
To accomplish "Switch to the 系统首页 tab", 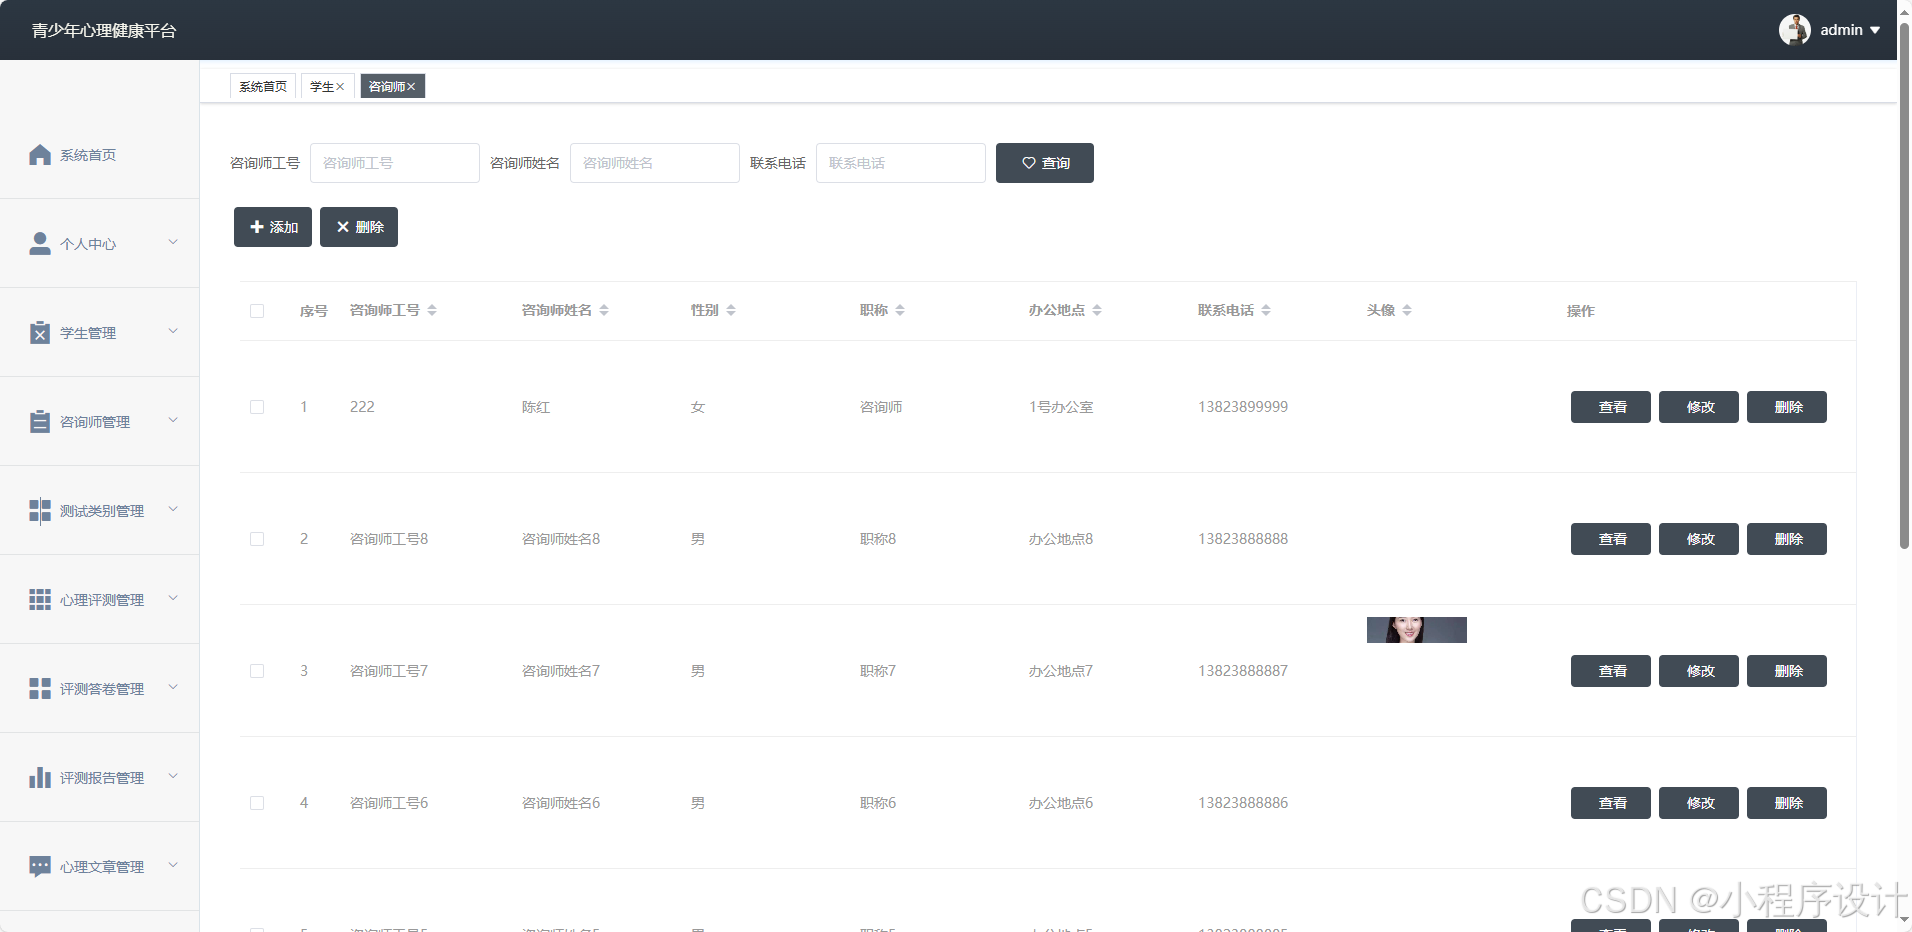I will 263,87.
